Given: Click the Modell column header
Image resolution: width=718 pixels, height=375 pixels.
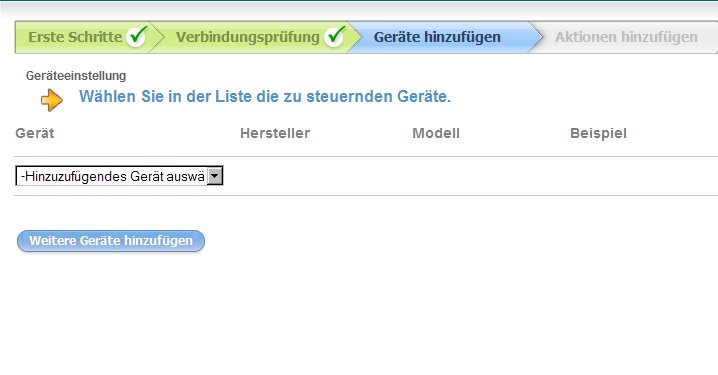Looking at the screenshot, I should [436, 133].
